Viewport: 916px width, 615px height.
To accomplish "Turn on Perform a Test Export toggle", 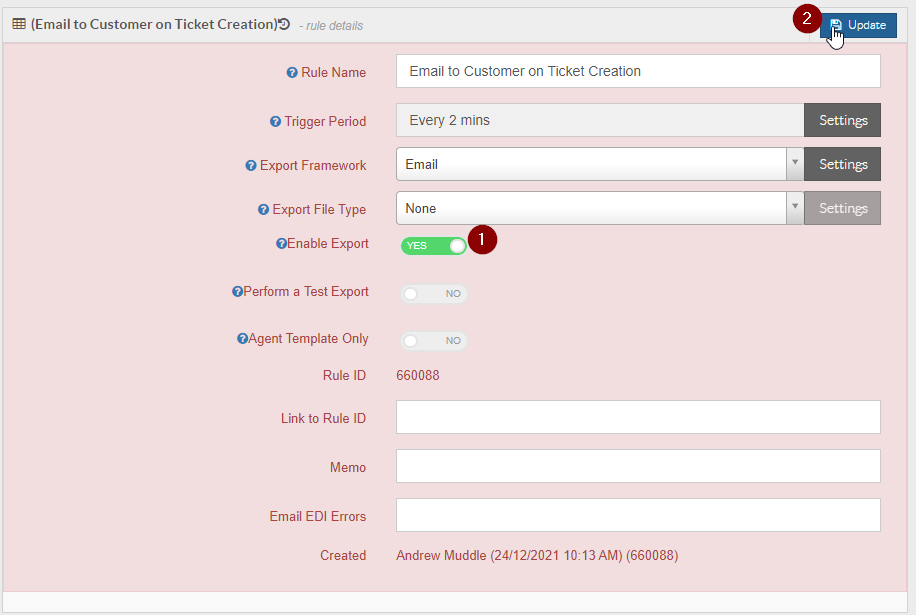I will coord(433,294).
